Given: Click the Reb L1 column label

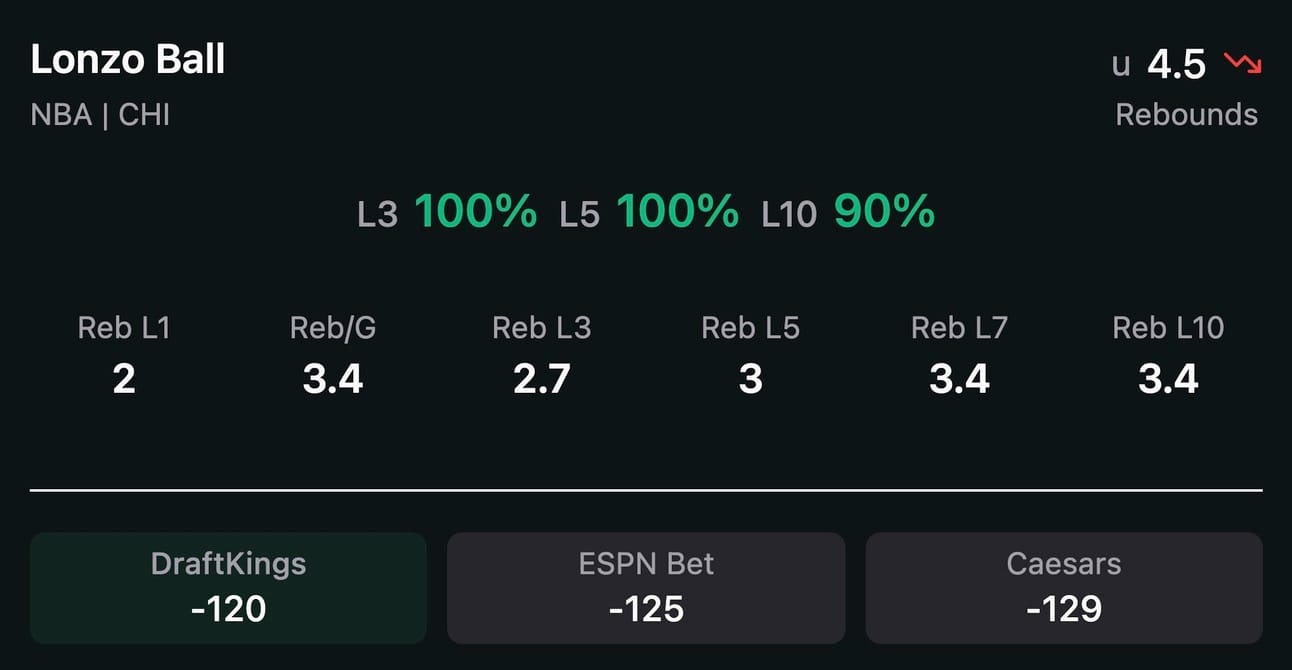Looking at the screenshot, I should tap(124, 328).
